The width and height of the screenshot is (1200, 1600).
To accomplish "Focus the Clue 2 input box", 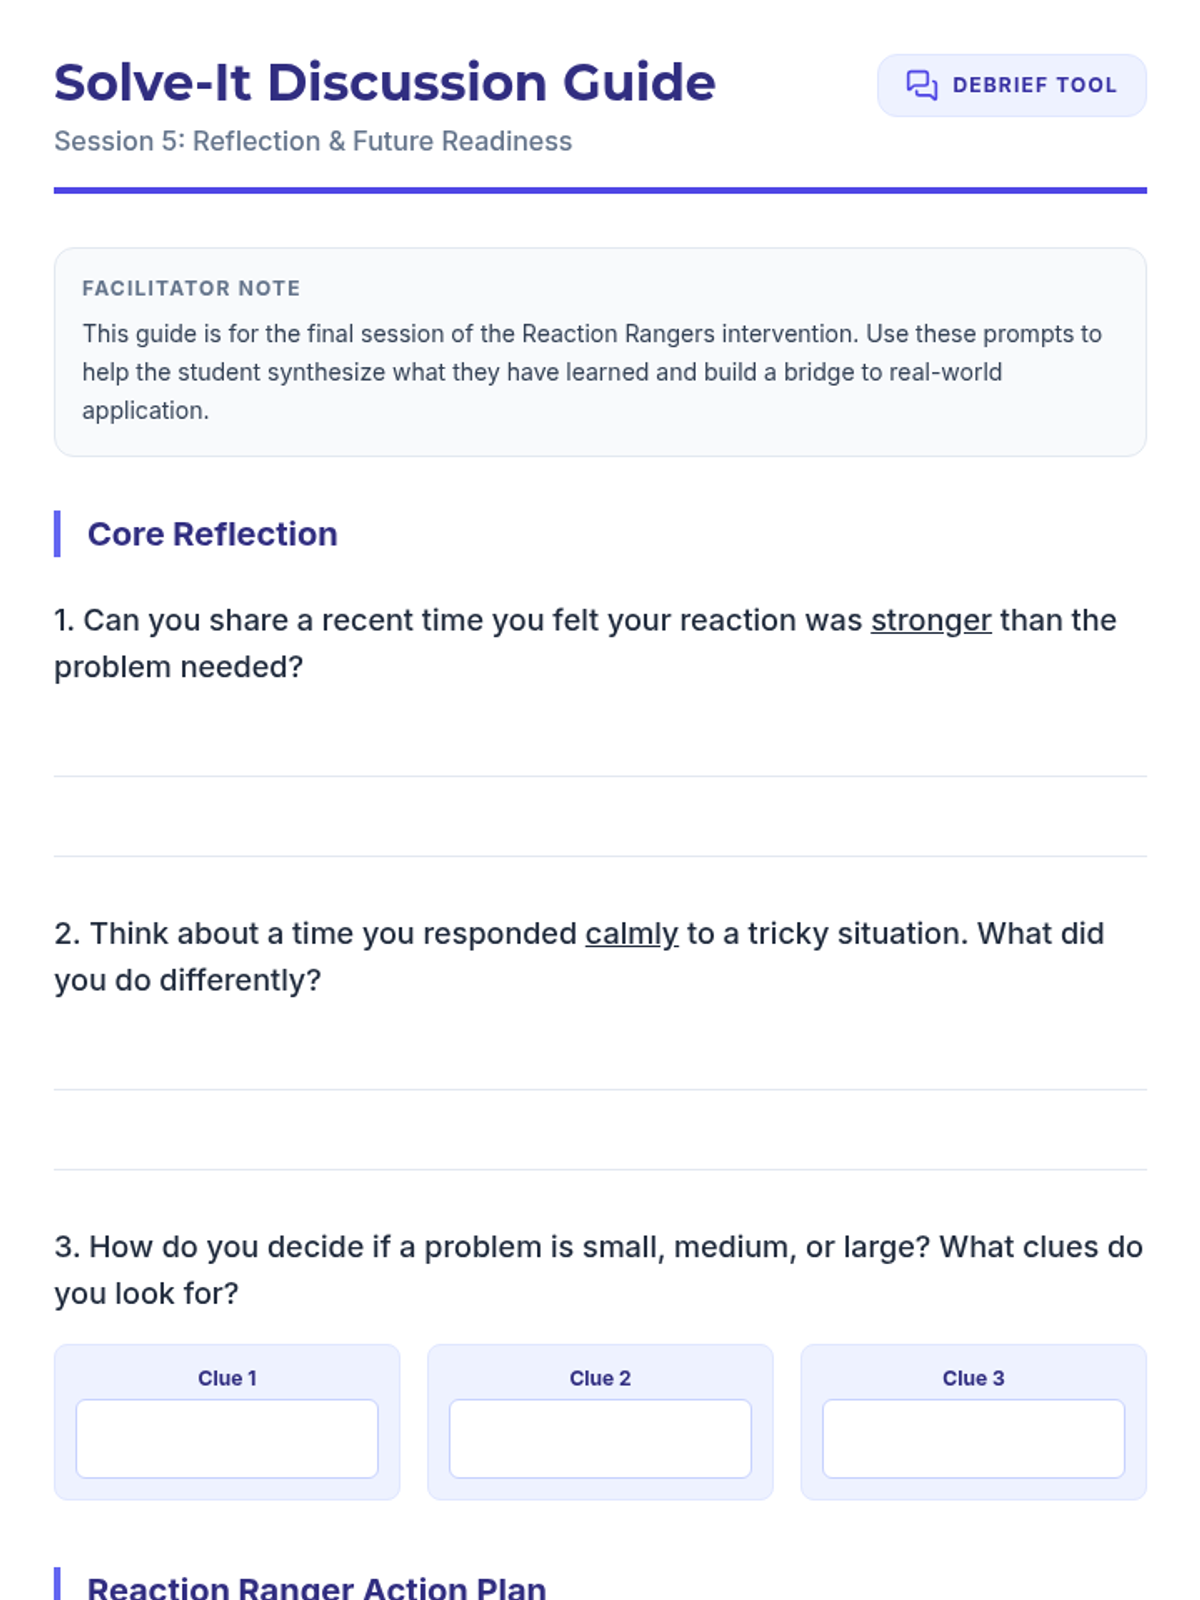I will 600,1438.
